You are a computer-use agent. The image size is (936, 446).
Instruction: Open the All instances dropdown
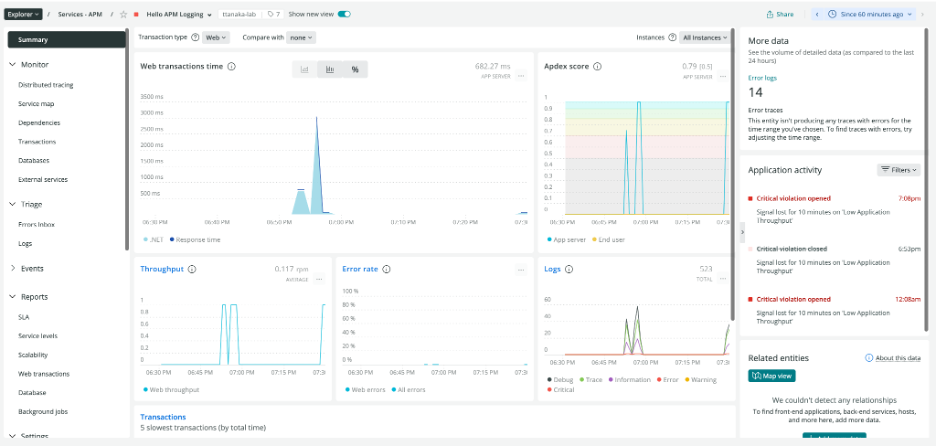point(703,37)
